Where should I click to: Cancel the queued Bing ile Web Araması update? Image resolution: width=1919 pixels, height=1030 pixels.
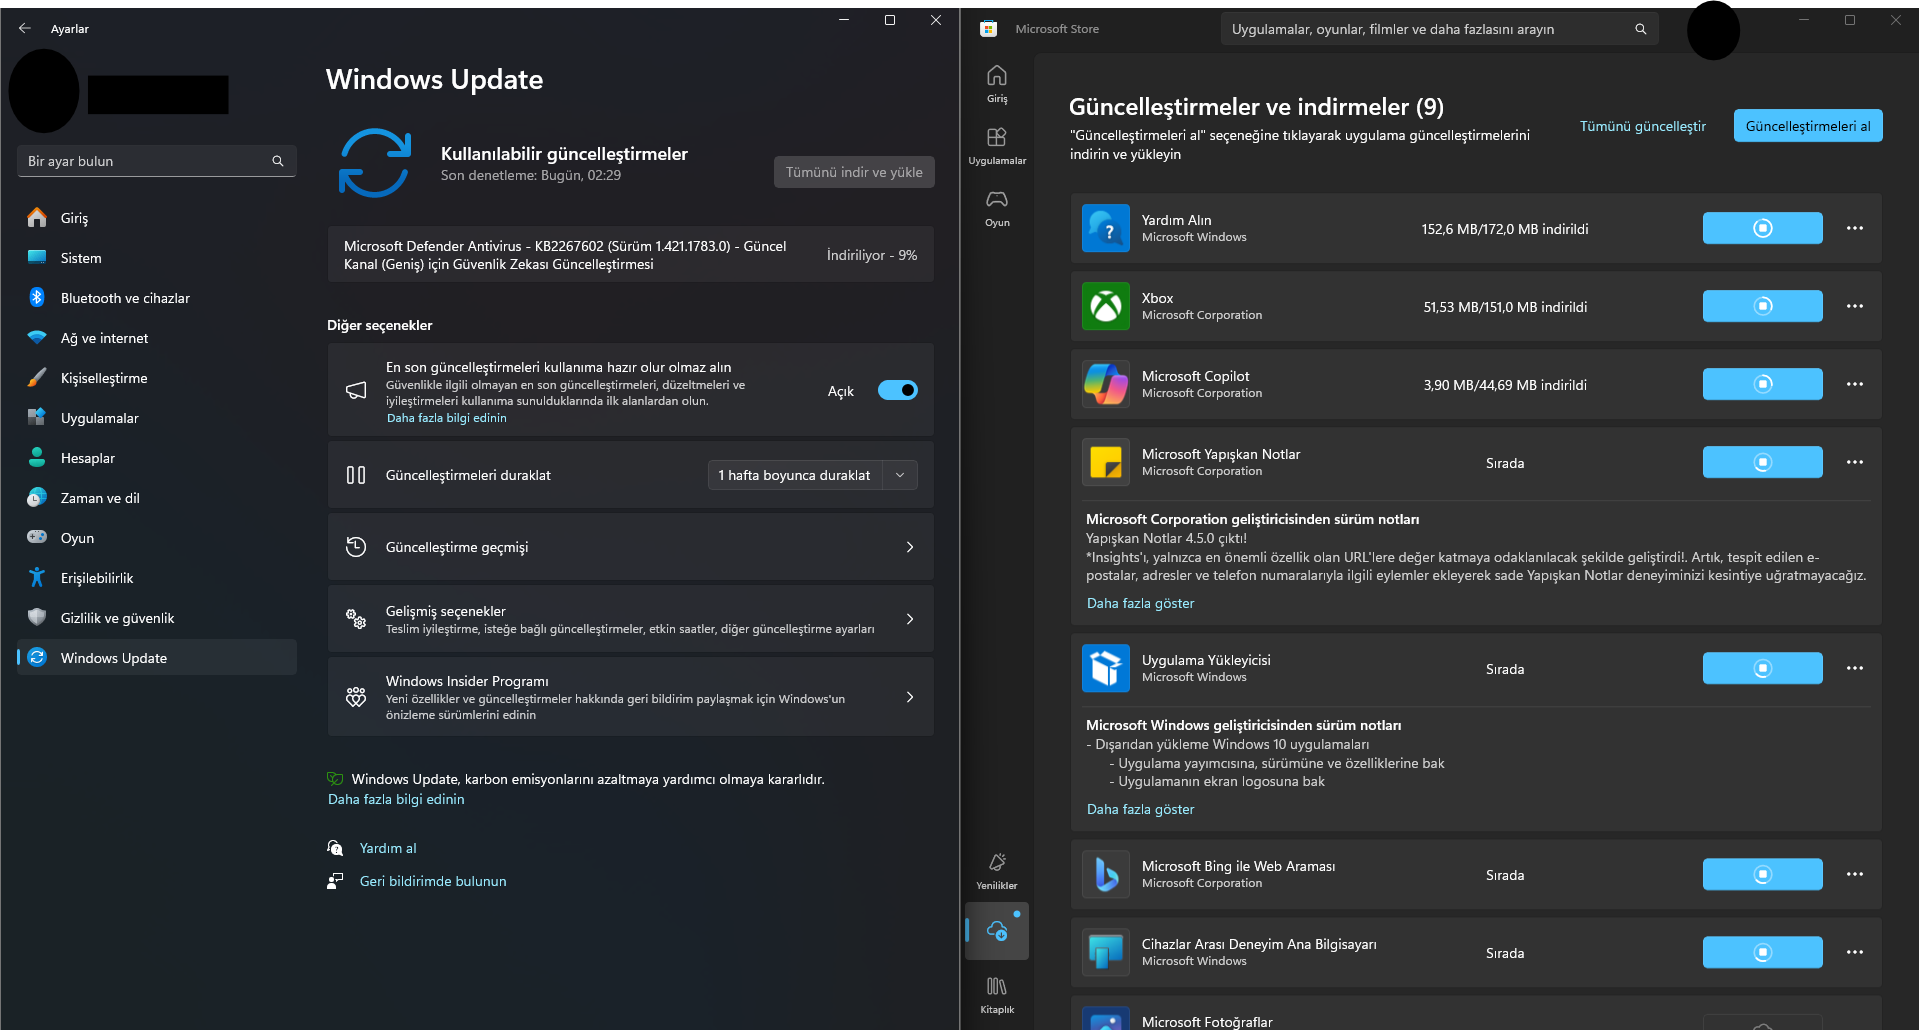pyautogui.click(x=1762, y=874)
